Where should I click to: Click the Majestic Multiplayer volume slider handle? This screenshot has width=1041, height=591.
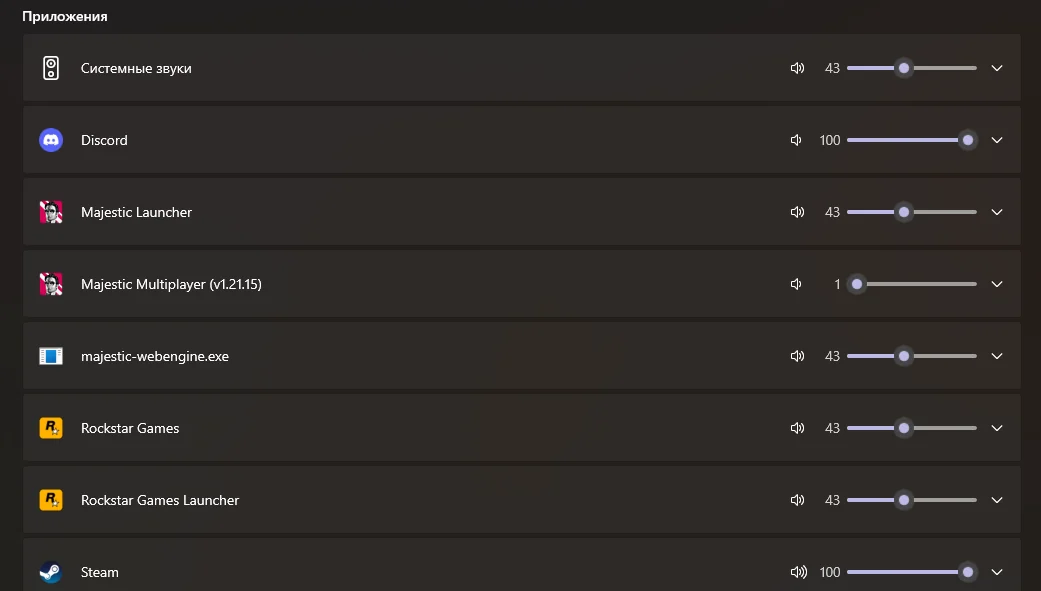857,284
